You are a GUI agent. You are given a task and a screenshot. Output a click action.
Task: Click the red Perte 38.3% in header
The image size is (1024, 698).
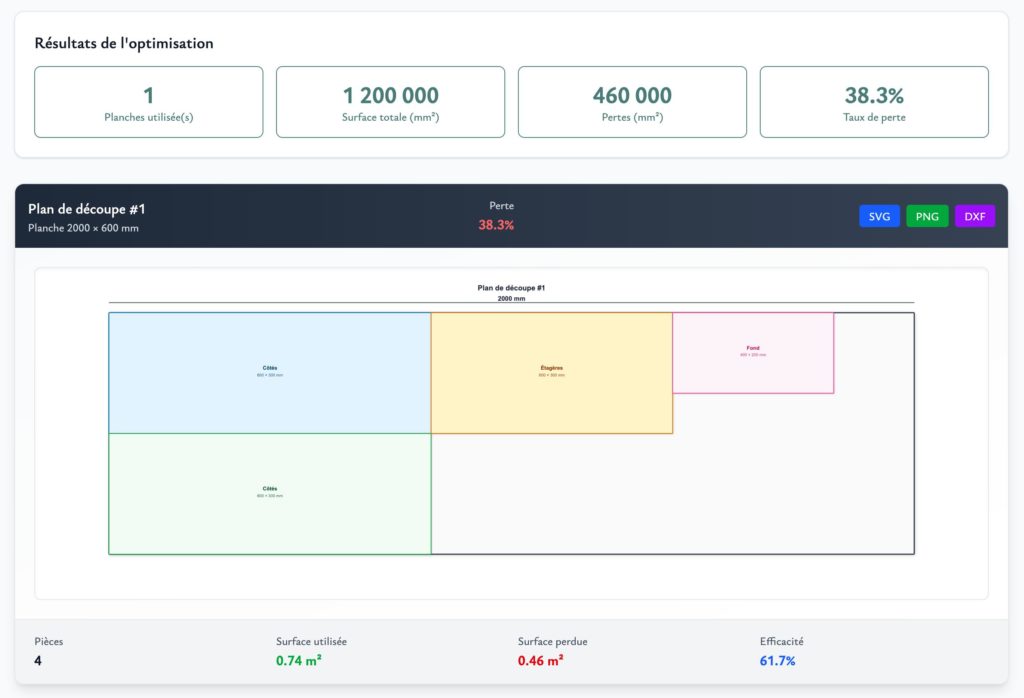point(496,225)
